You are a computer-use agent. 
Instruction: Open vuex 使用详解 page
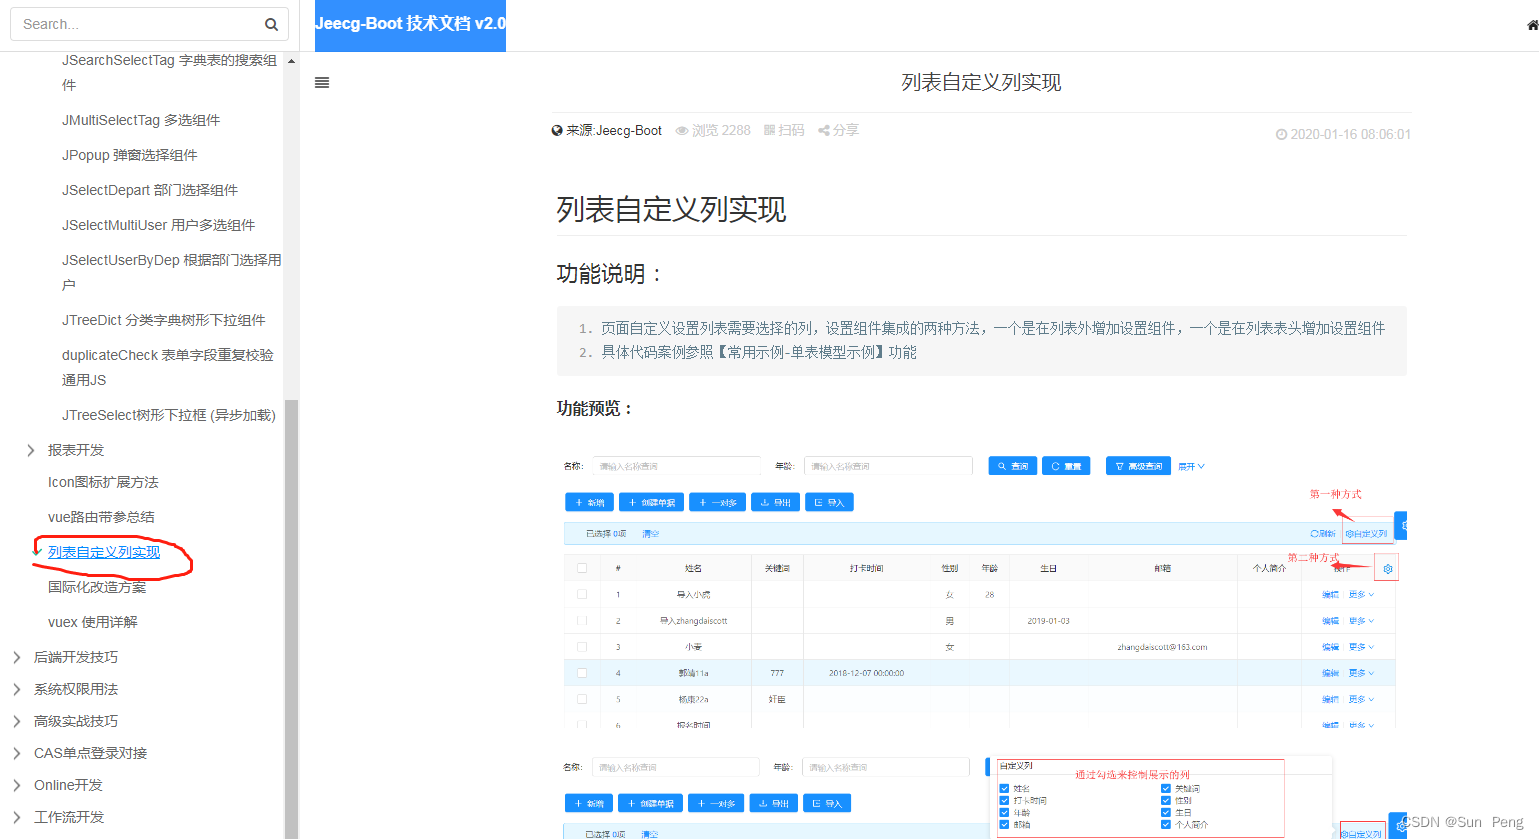point(93,622)
